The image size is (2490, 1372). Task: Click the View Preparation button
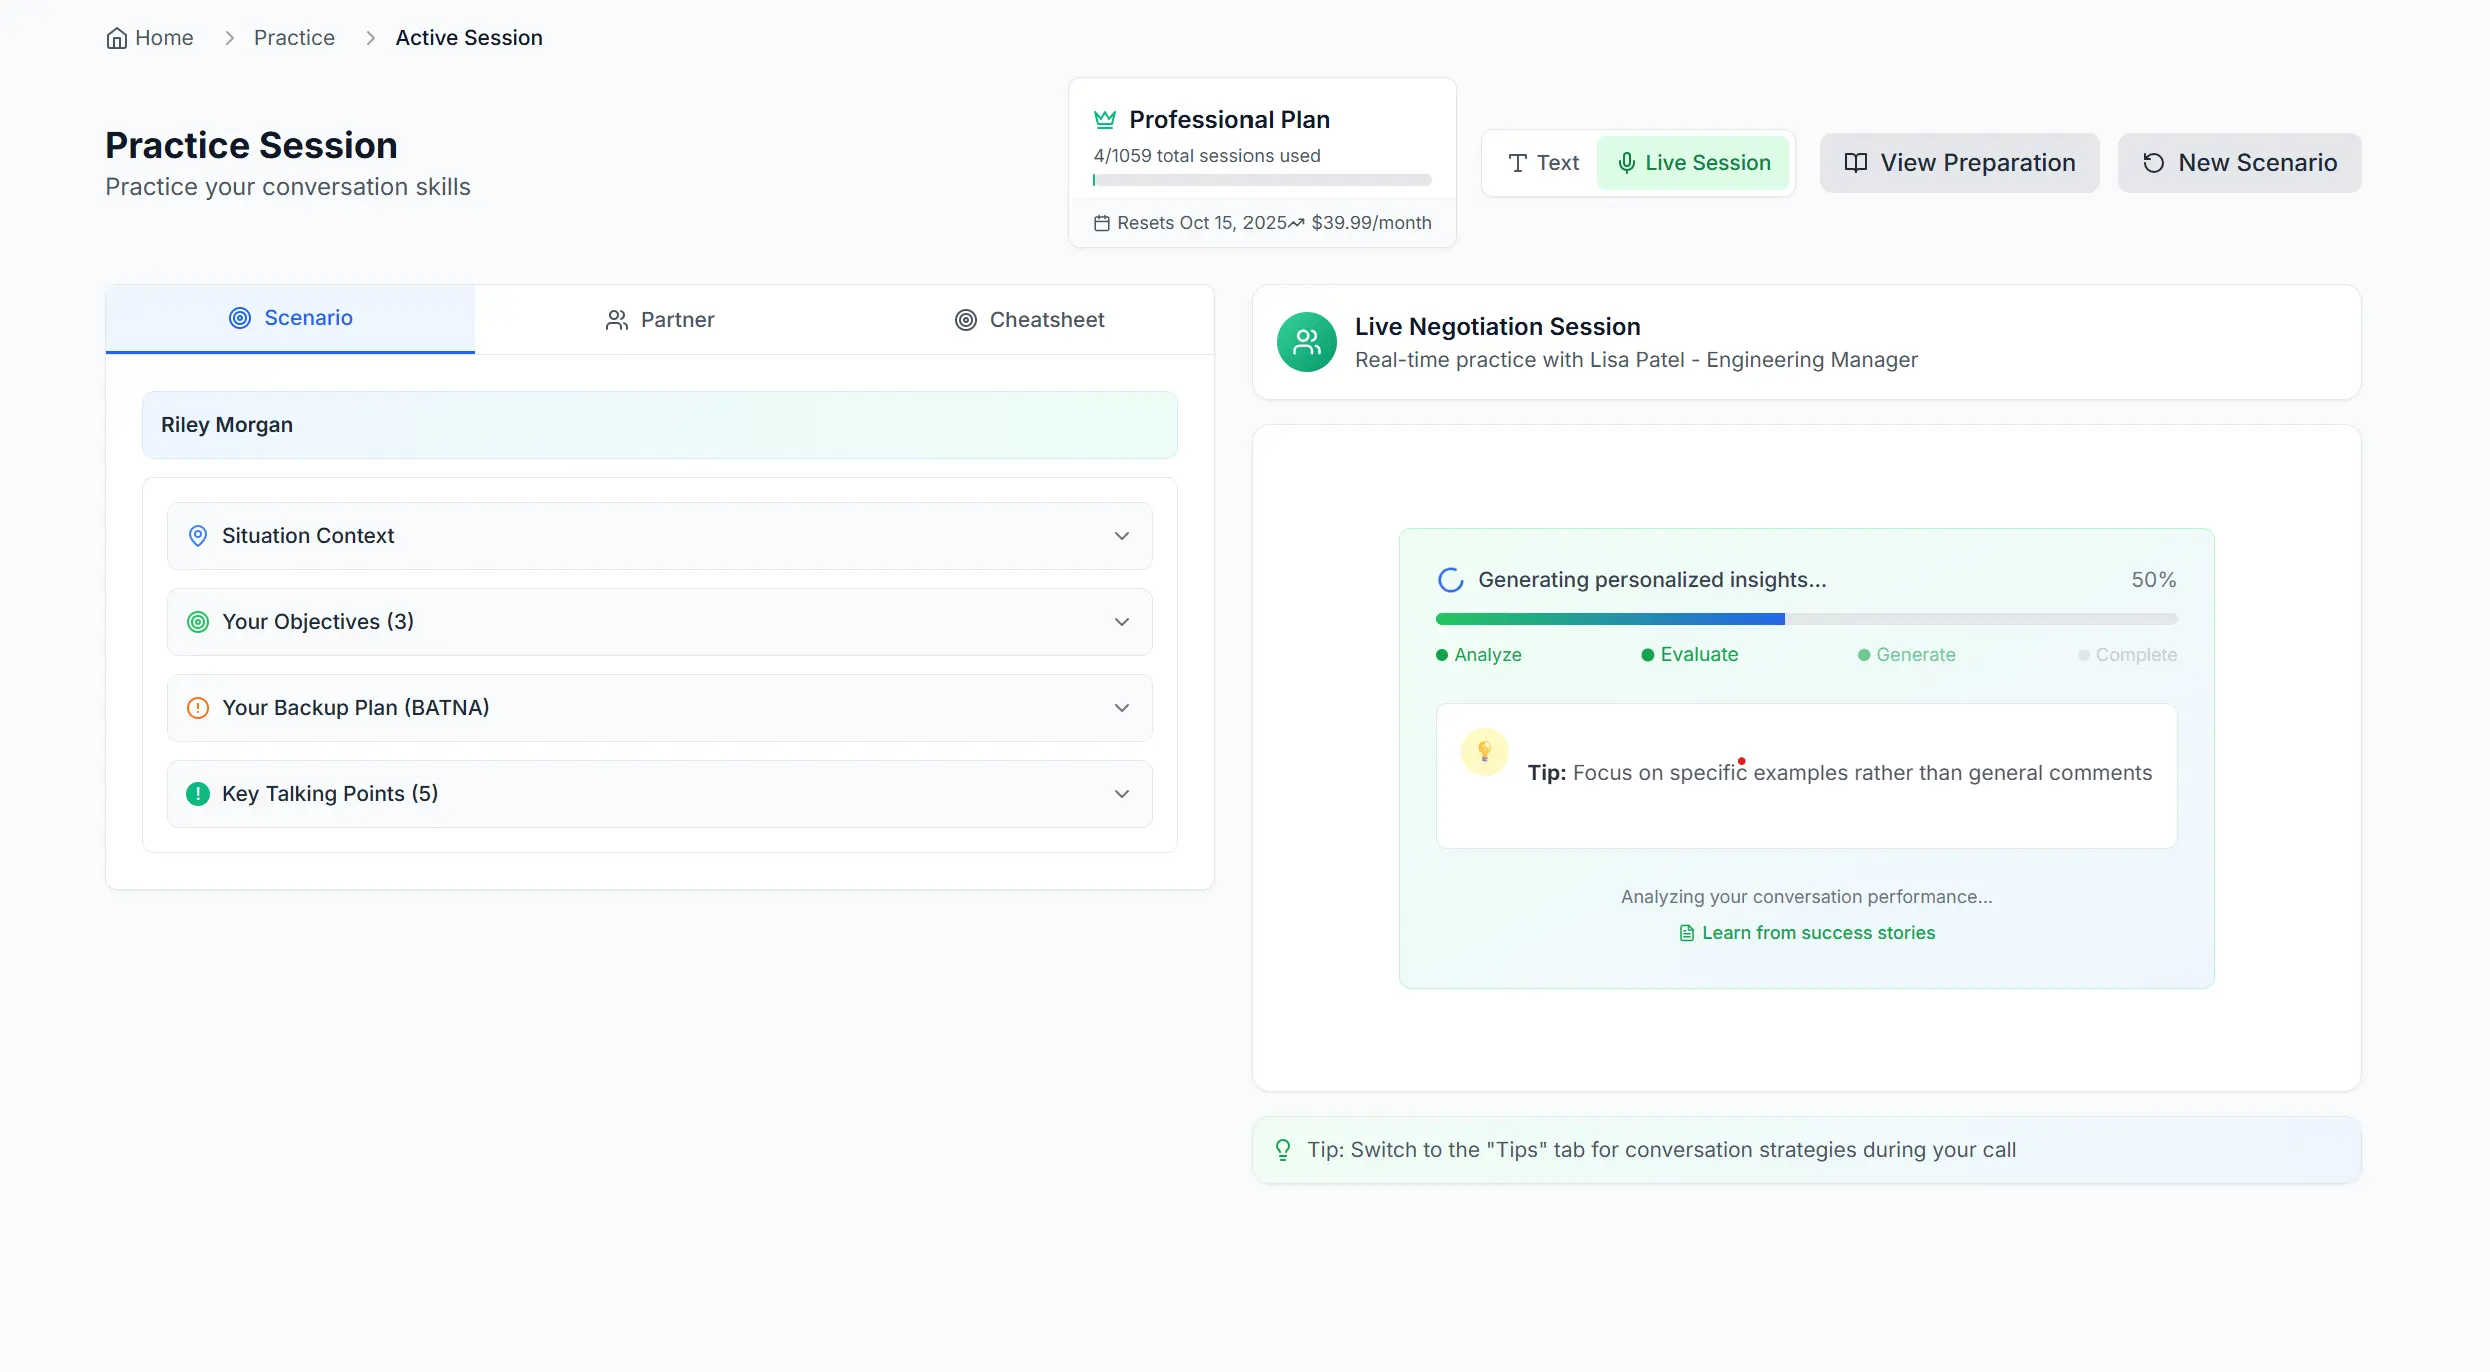pos(1958,163)
